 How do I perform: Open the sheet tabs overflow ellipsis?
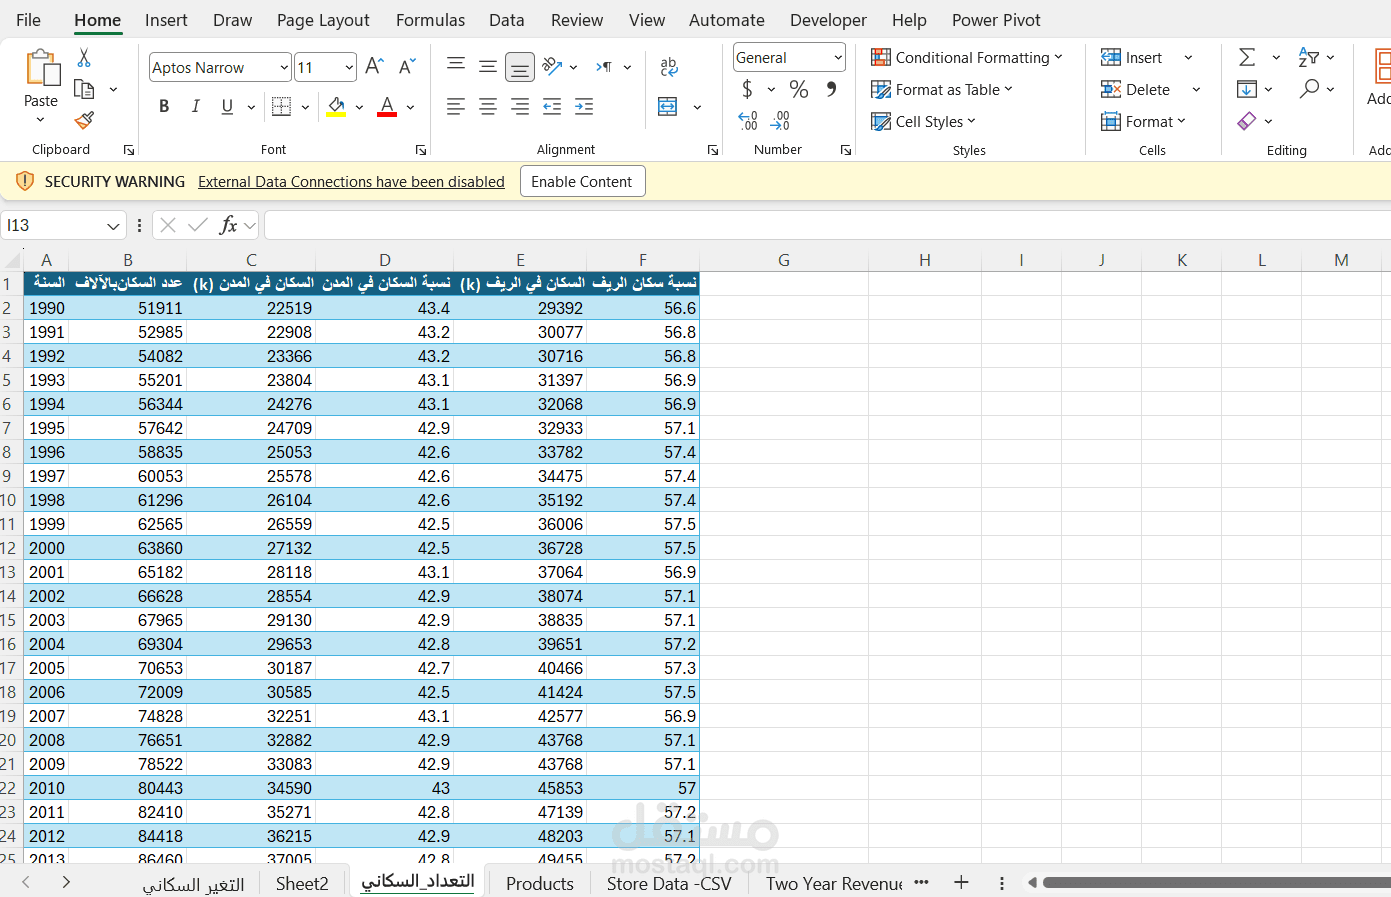(921, 882)
